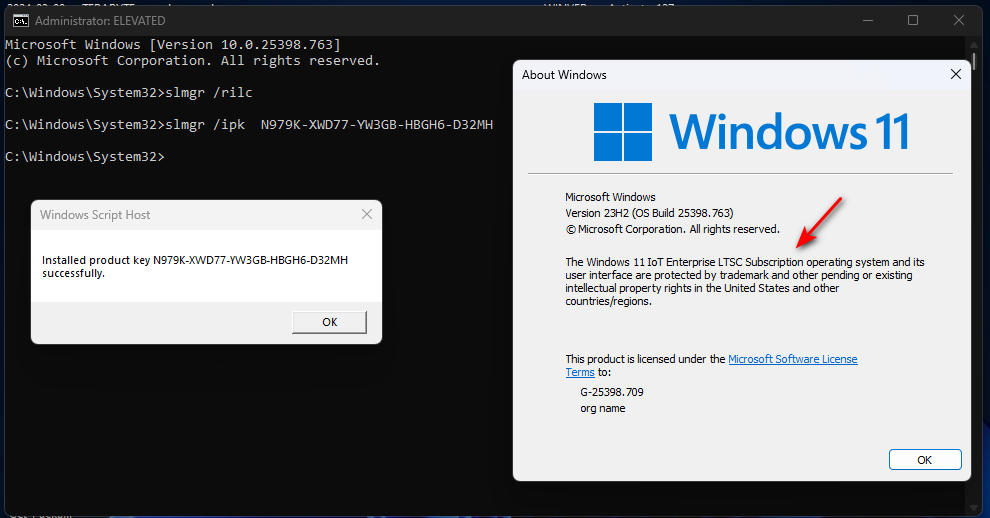
Task: Close the About Windows dialog
Action: [x=956, y=75]
